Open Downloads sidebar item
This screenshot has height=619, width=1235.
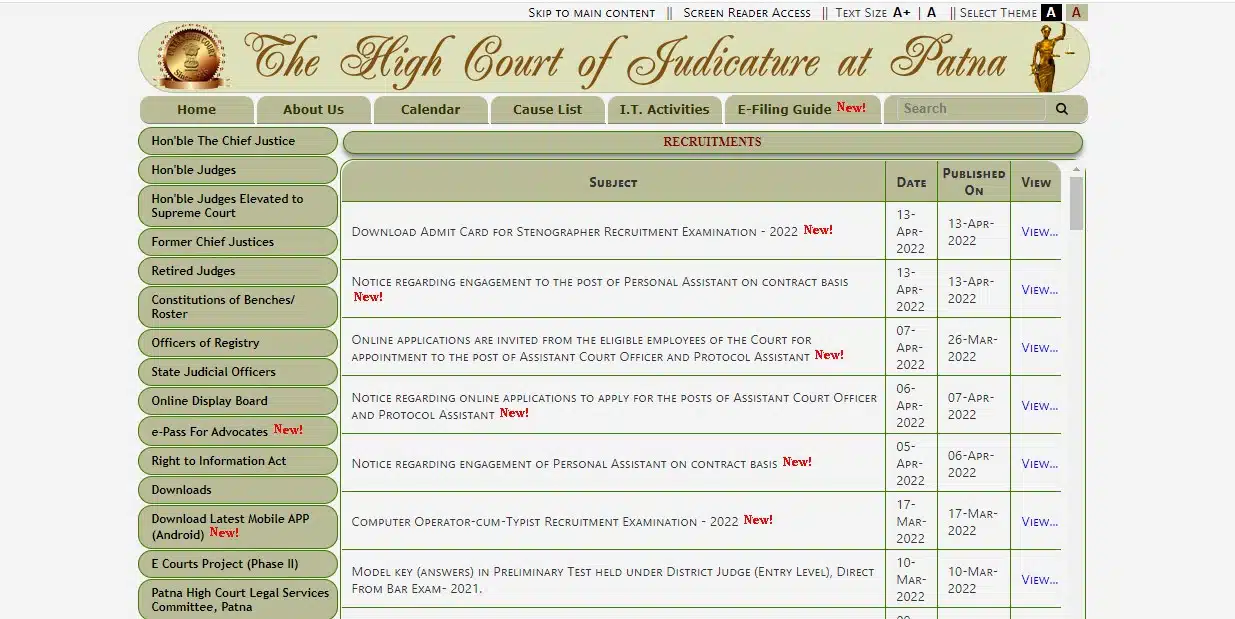click(238, 490)
